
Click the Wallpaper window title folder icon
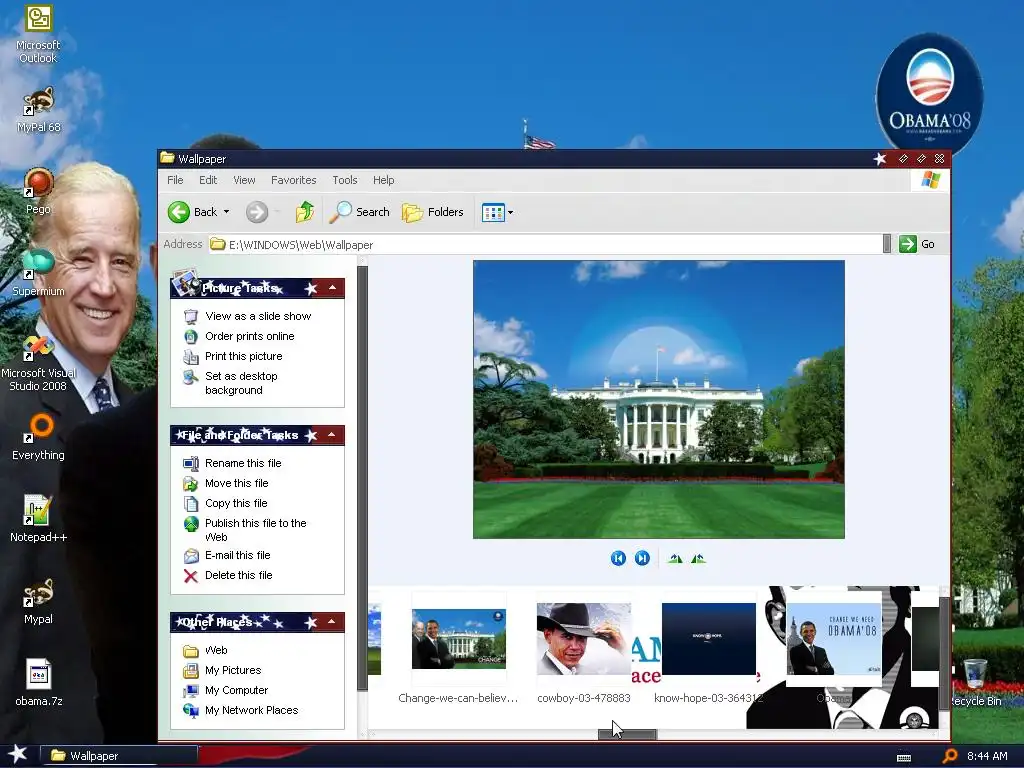click(168, 158)
